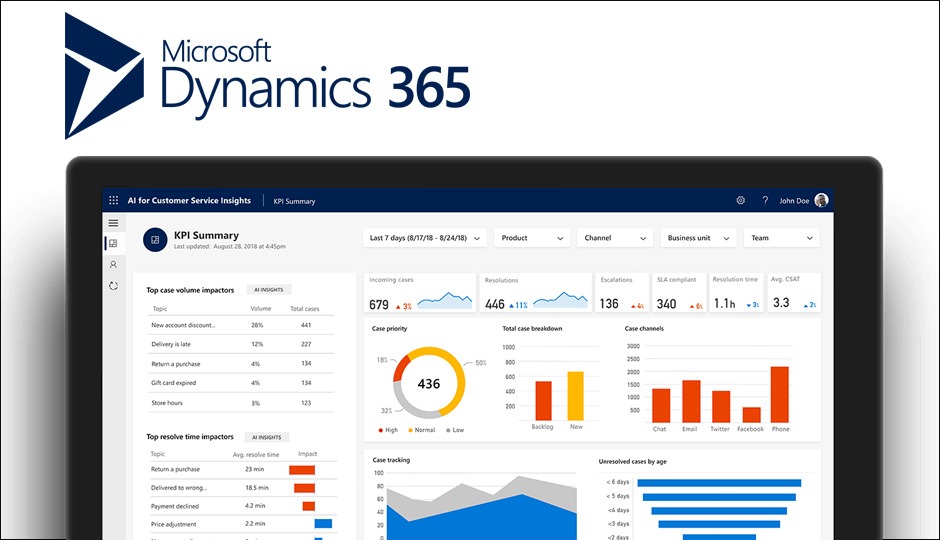The height and width of the screenshot is (540, 940).
Task: Select the KPI Summary breadcrumb tab
Action: click(x=294, y=201)
